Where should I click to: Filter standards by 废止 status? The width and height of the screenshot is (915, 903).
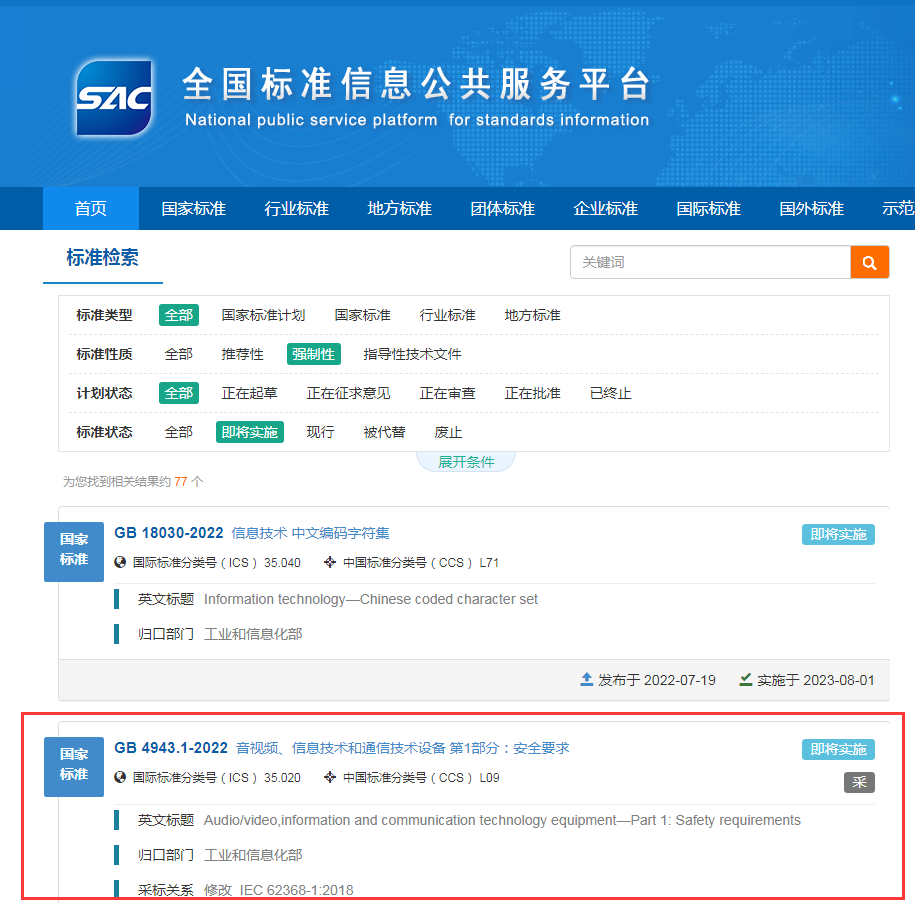[x=448, y=433]
